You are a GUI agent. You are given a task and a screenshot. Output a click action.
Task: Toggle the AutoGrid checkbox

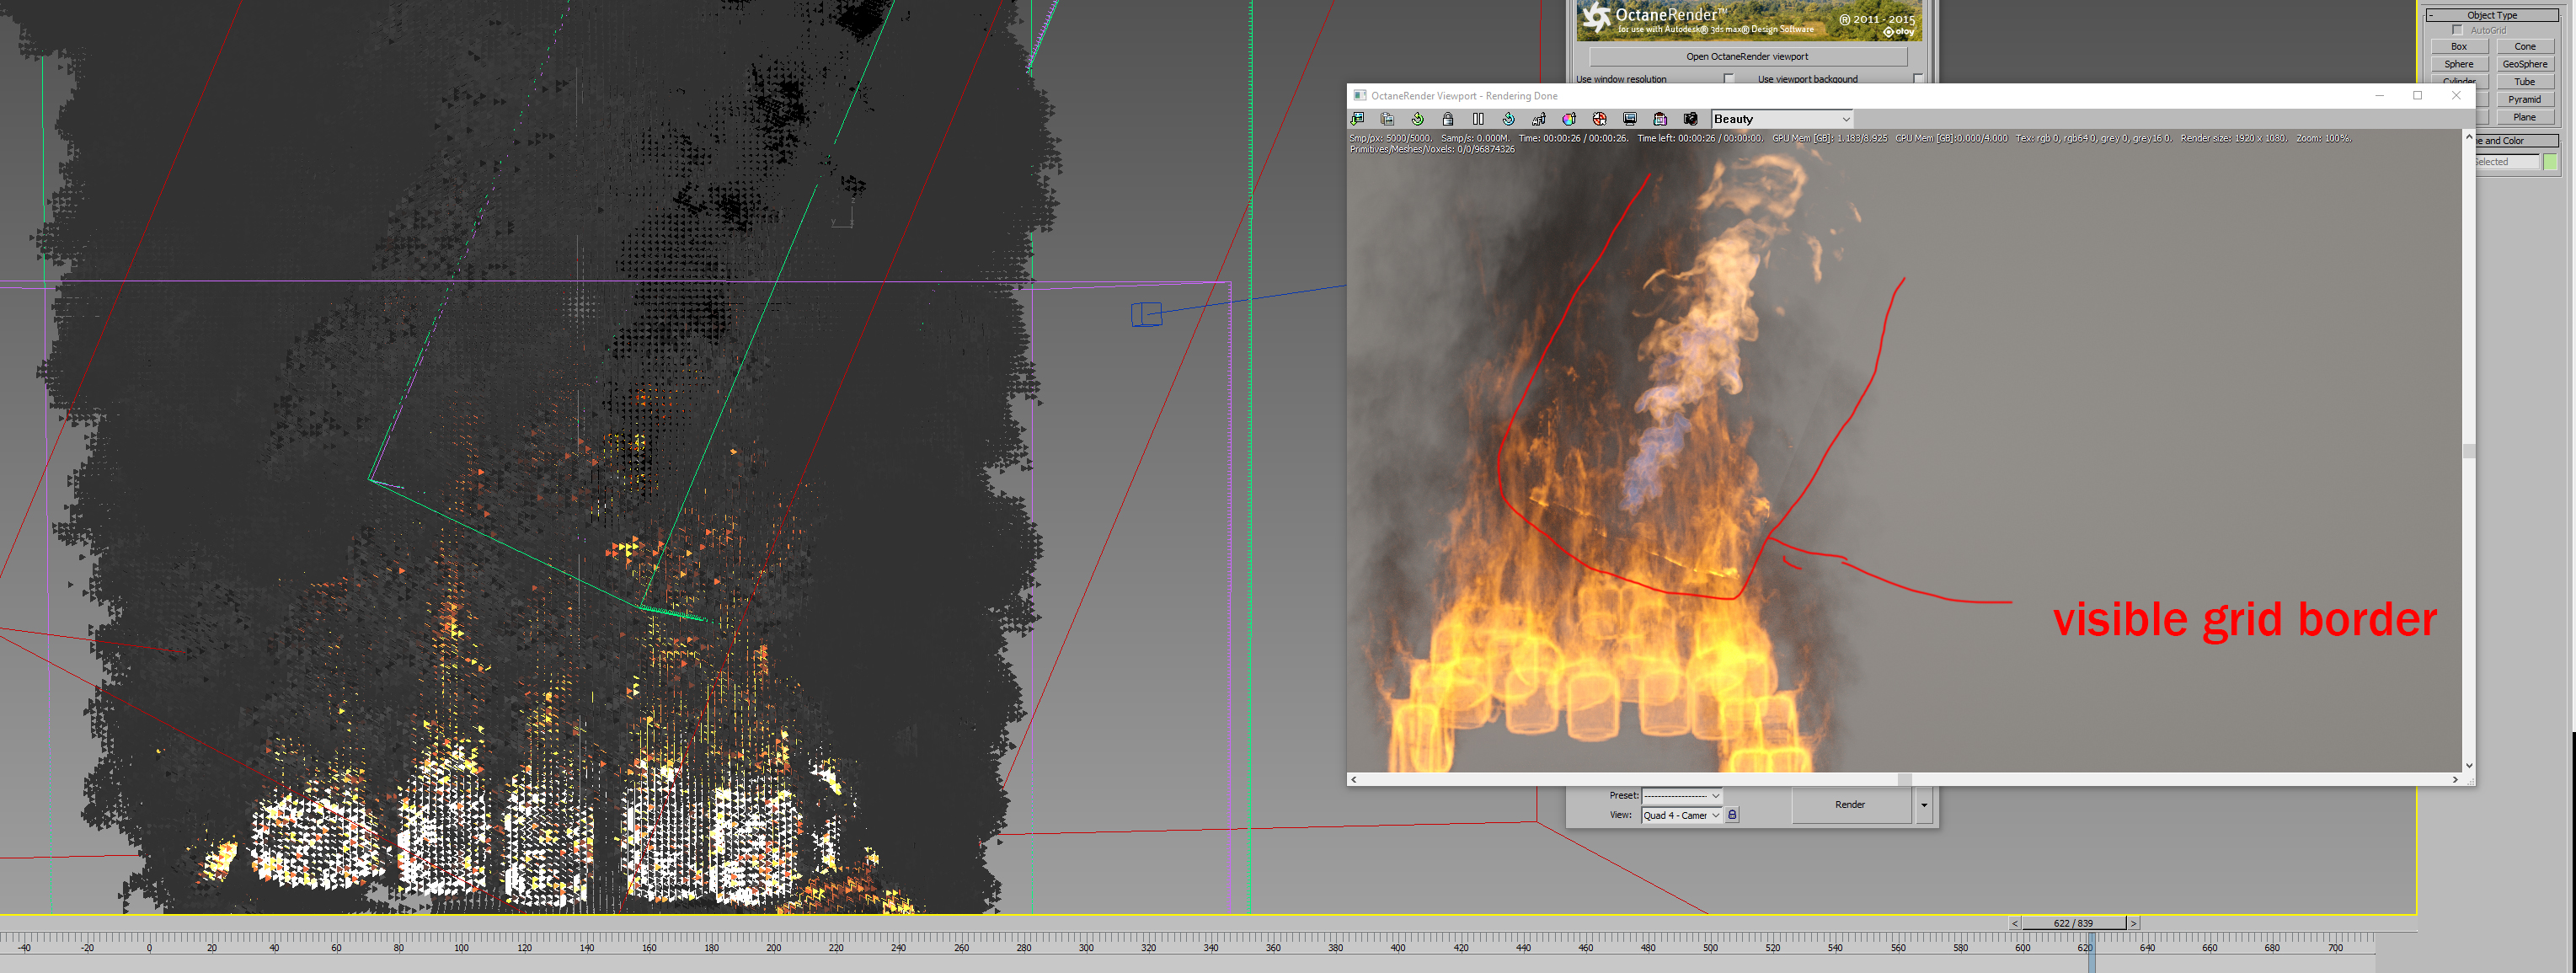pos(2457,30)
